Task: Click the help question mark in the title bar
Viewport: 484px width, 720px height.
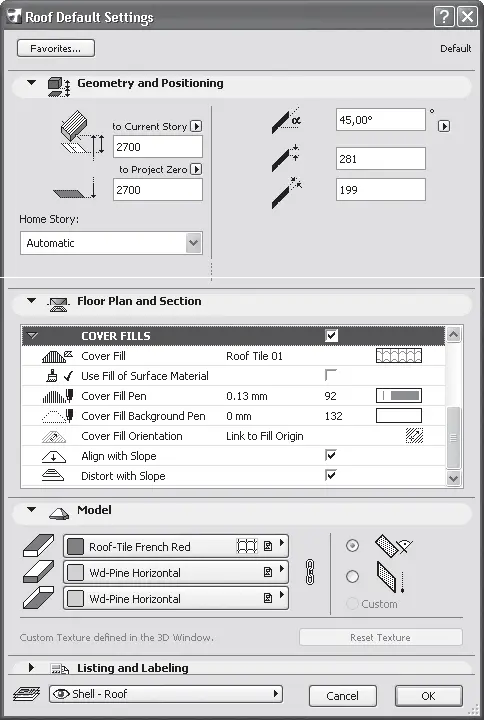Action: point(444,17)
